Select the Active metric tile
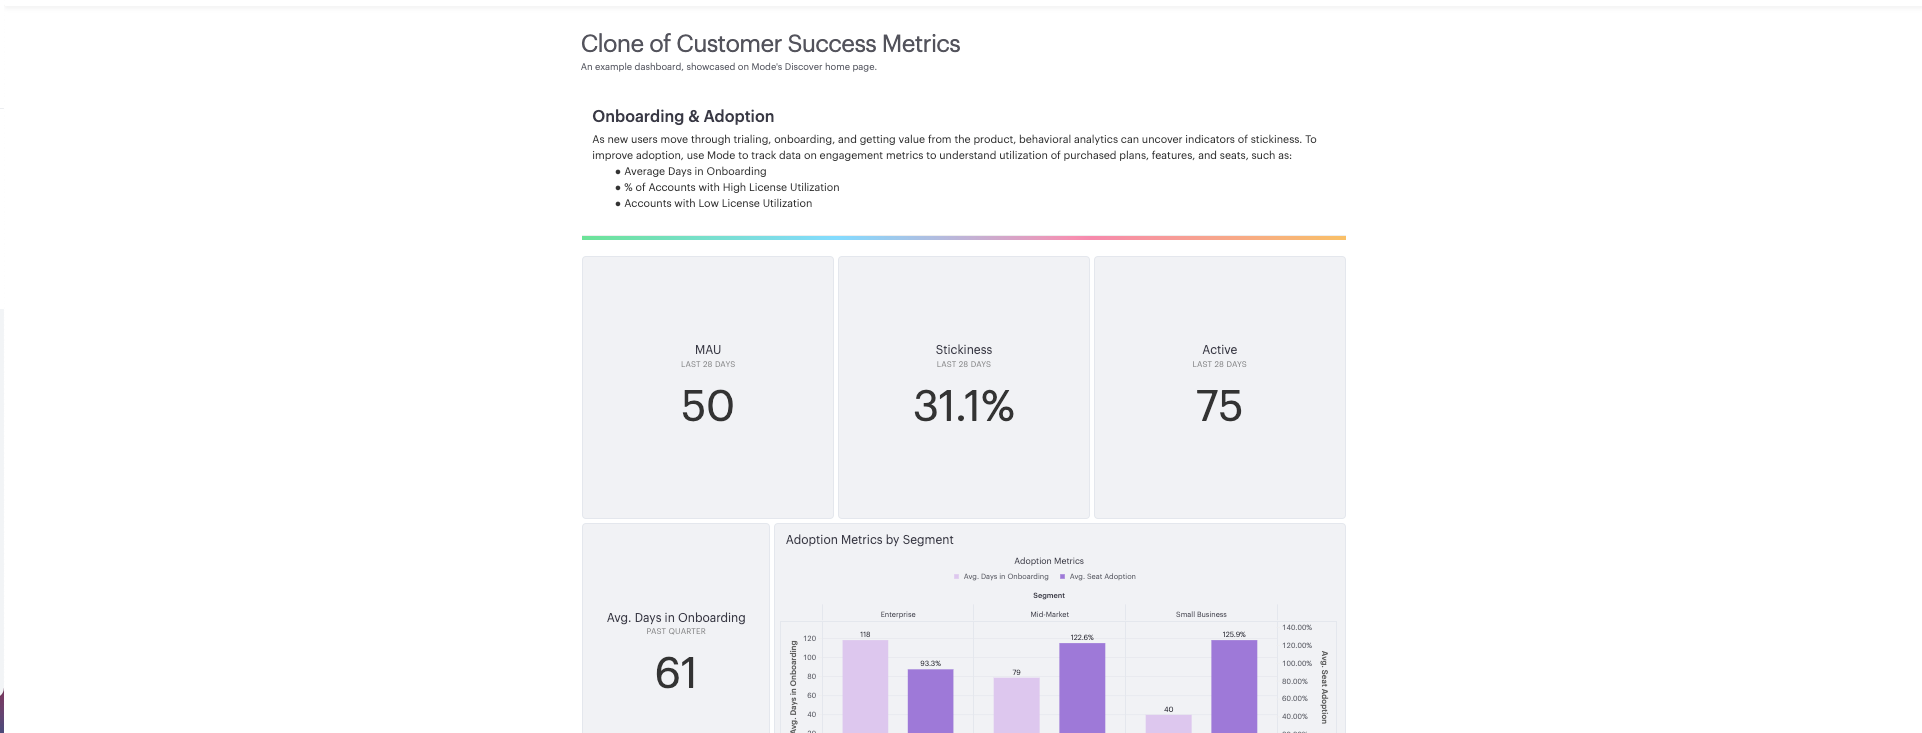This screenshot has height=733, width=1922. point(1219,388)
